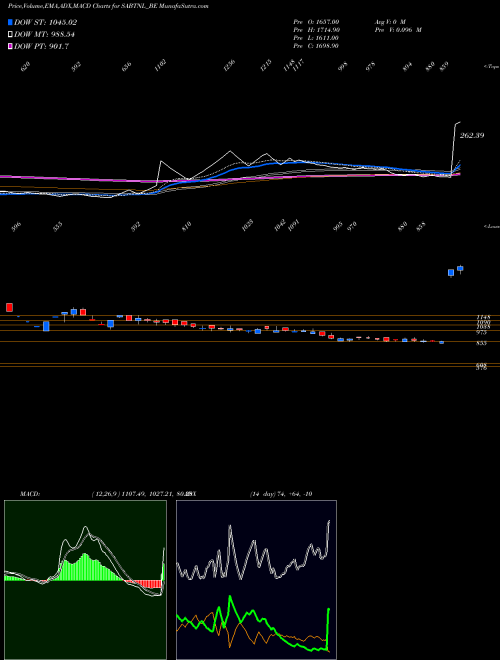Click the '833' support level label
The height and width of the screenshot is (660, 500).
481,343
